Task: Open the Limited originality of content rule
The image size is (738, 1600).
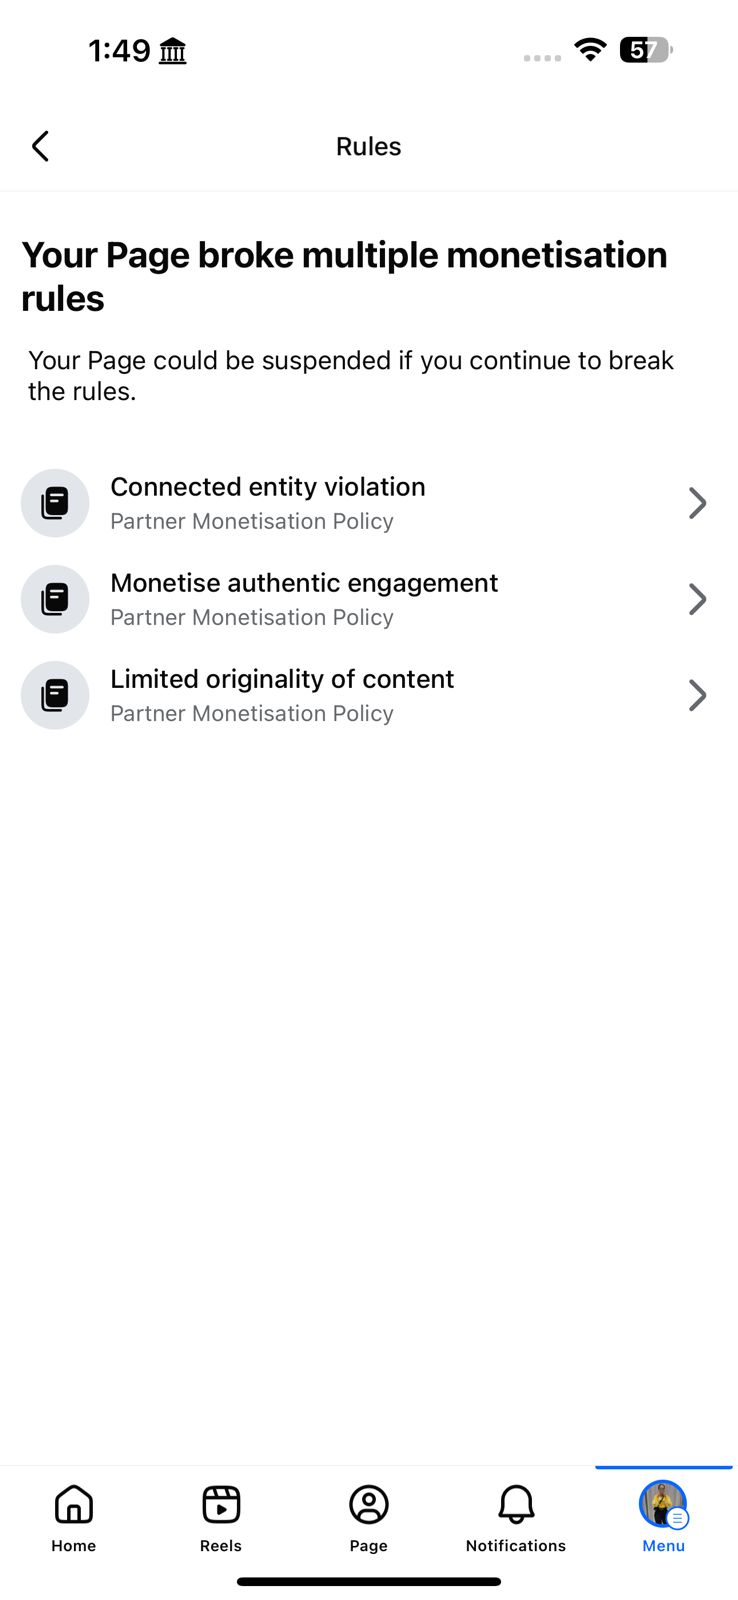Action: click(282, 679)
